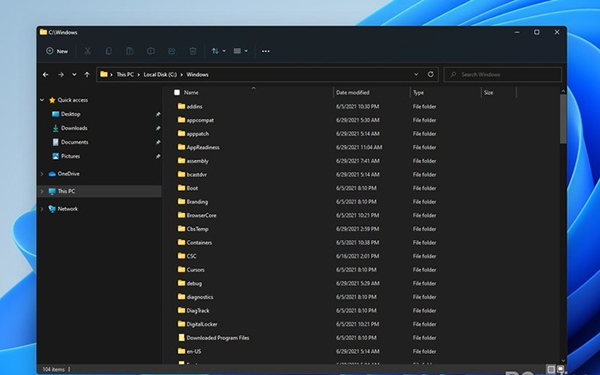Sort by the Type column header
The width and height of the screenshot is (600, 375).
(418, 93)
